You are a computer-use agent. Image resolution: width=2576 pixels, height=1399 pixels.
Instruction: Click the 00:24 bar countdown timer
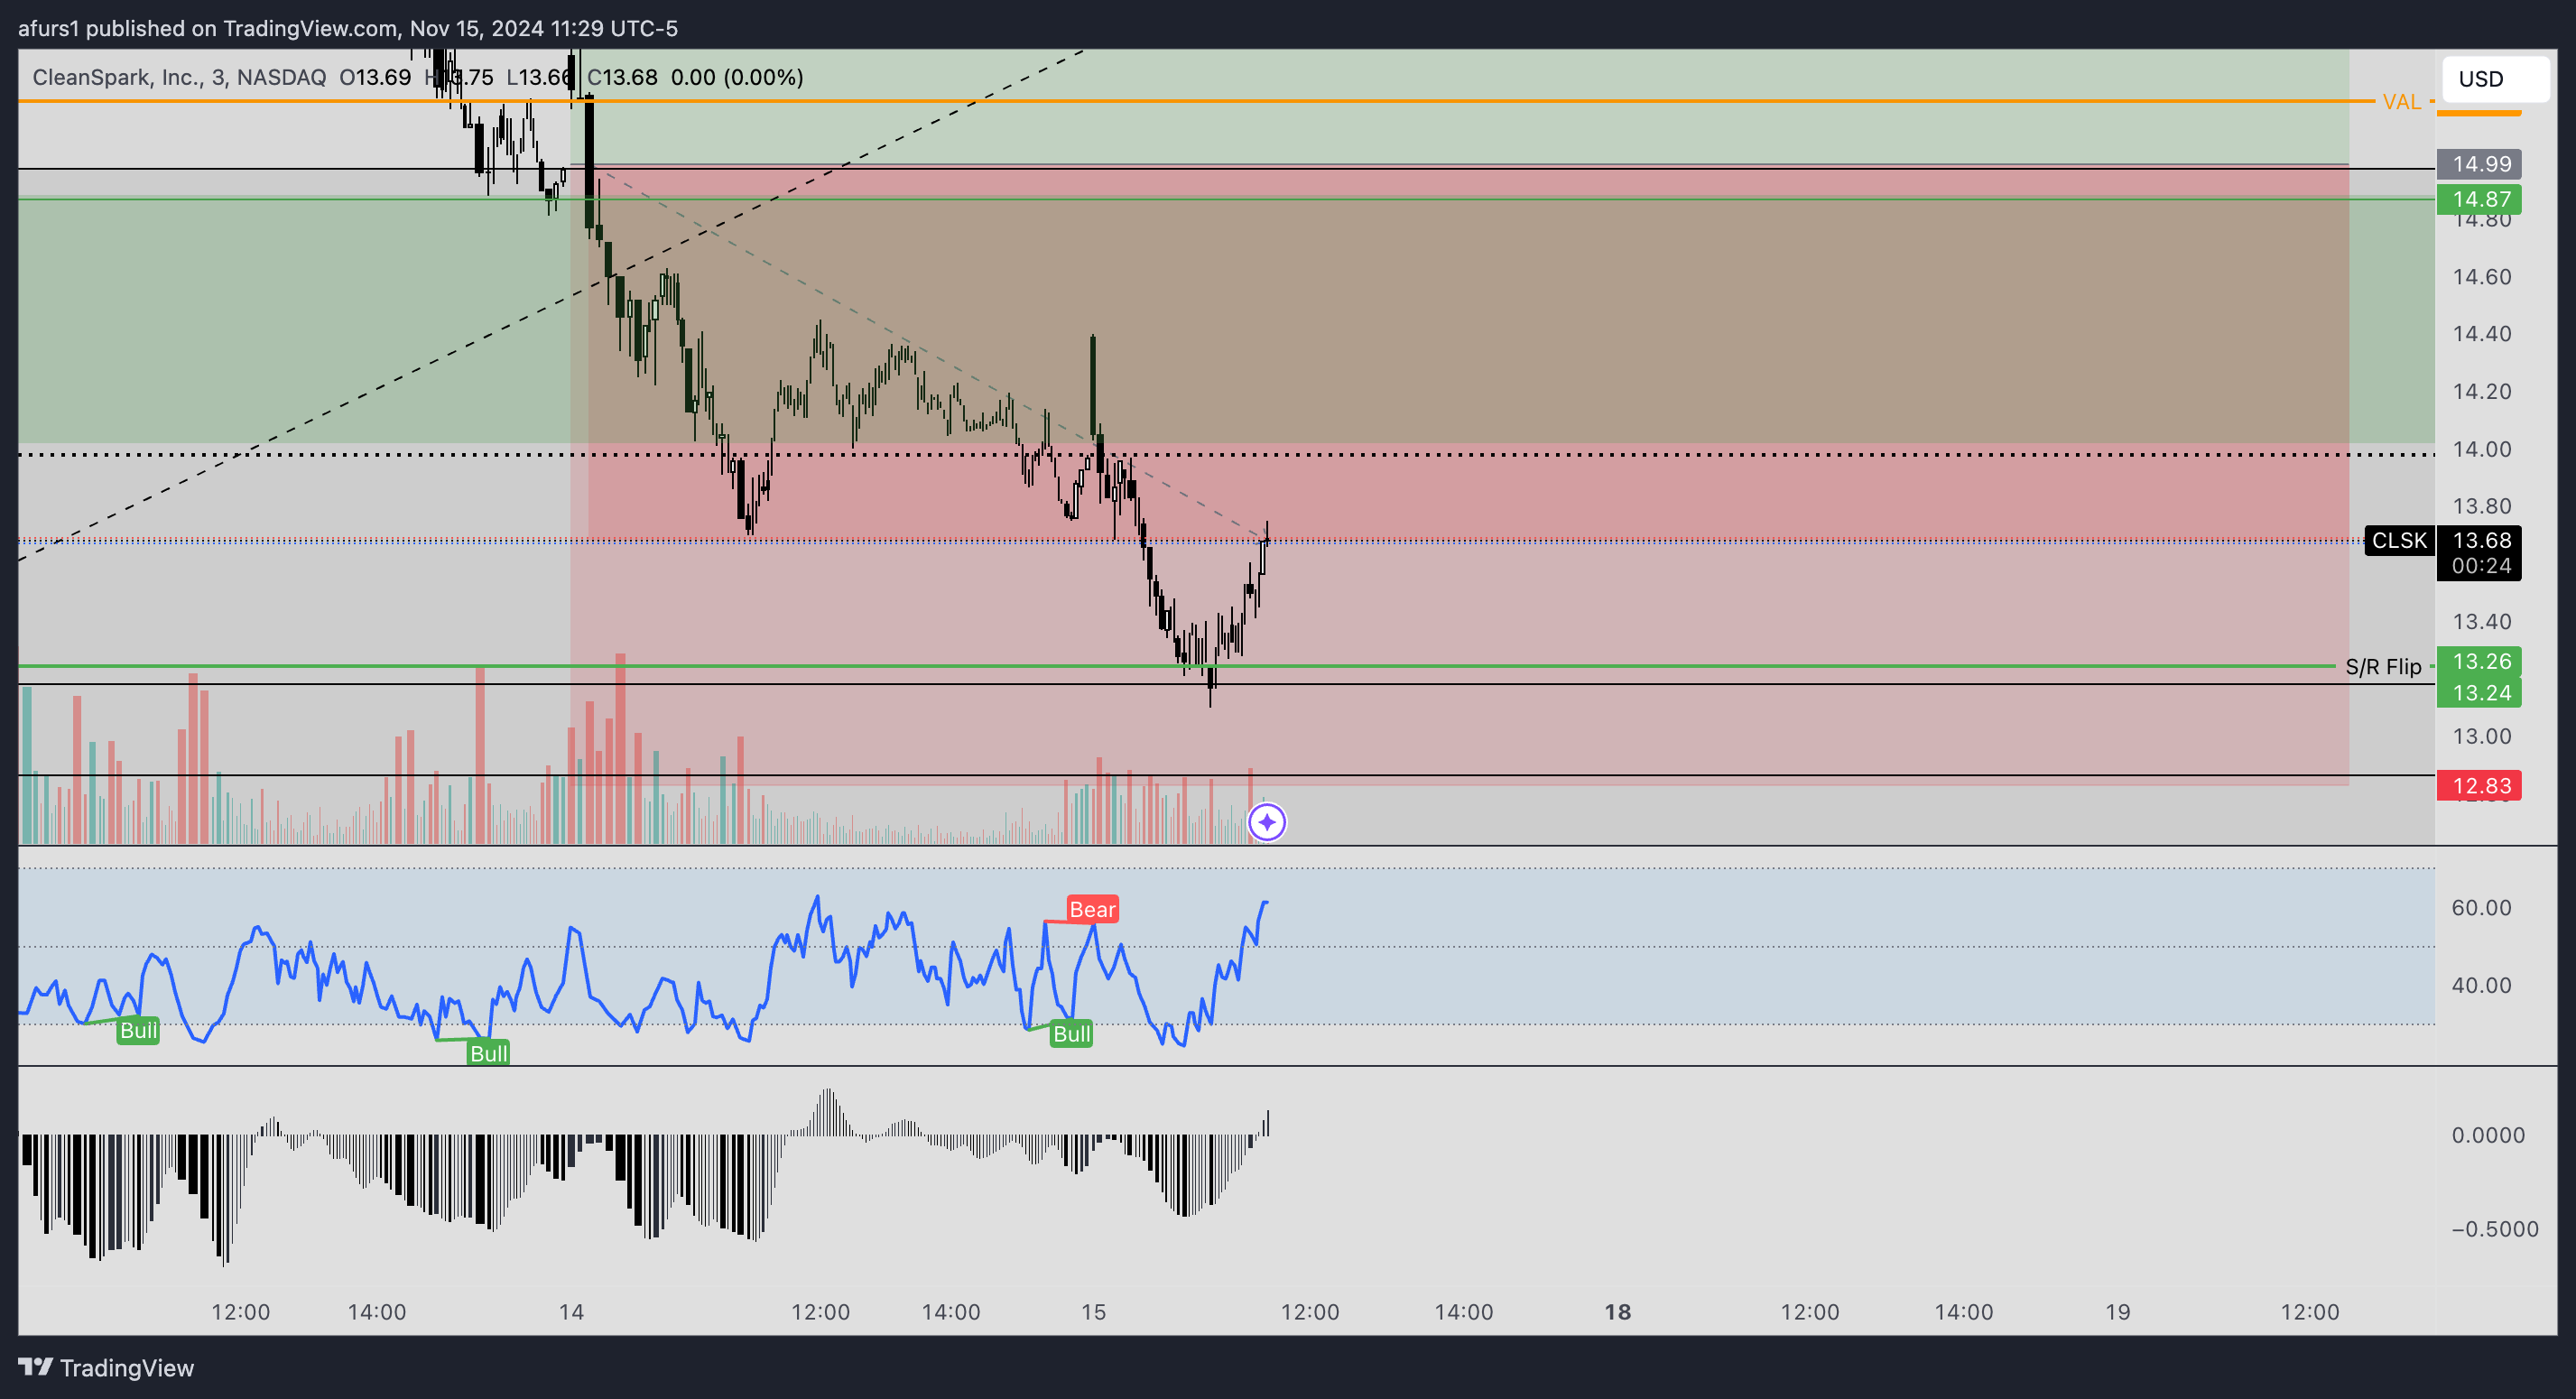(2481, 566)
